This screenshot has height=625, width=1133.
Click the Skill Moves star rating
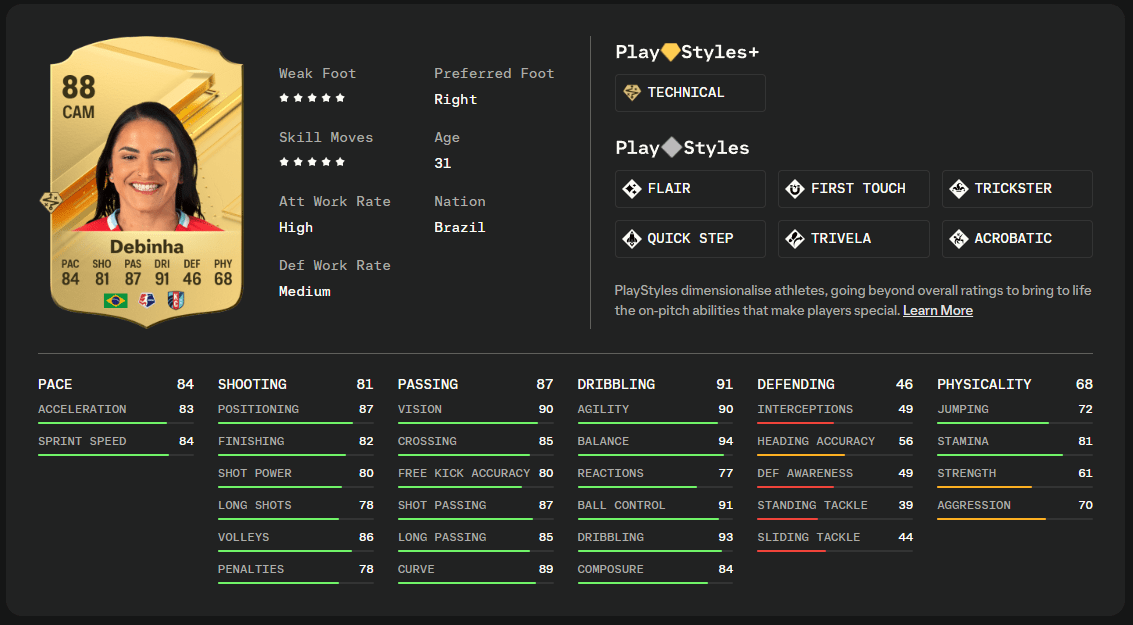pyautogui.click(x=312, y=162)
